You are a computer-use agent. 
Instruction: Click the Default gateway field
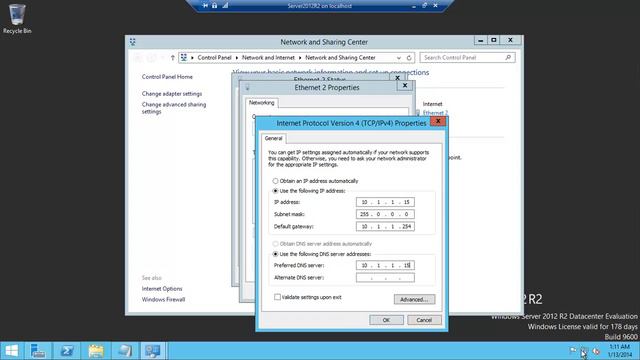pyautogui.click(x=385, y=226)
